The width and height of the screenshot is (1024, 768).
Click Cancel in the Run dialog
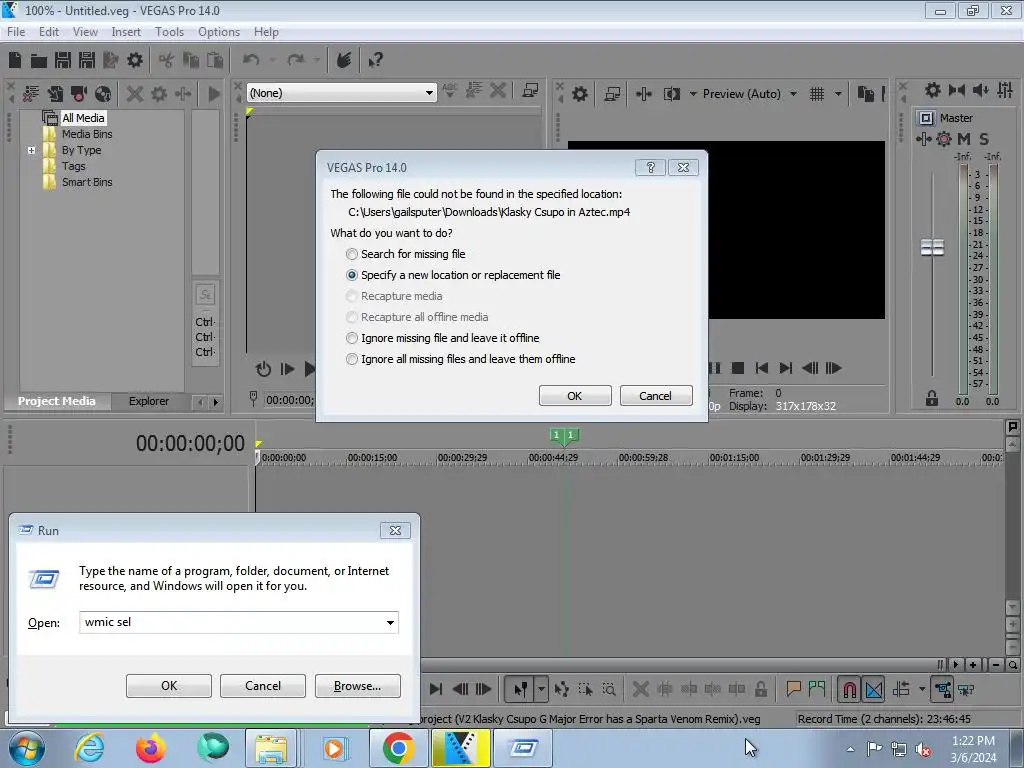click(x=263, y=686)
